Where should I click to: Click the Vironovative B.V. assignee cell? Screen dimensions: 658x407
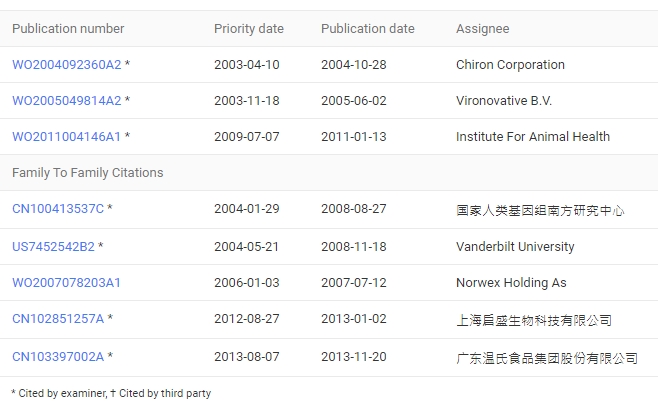[504, 101]
